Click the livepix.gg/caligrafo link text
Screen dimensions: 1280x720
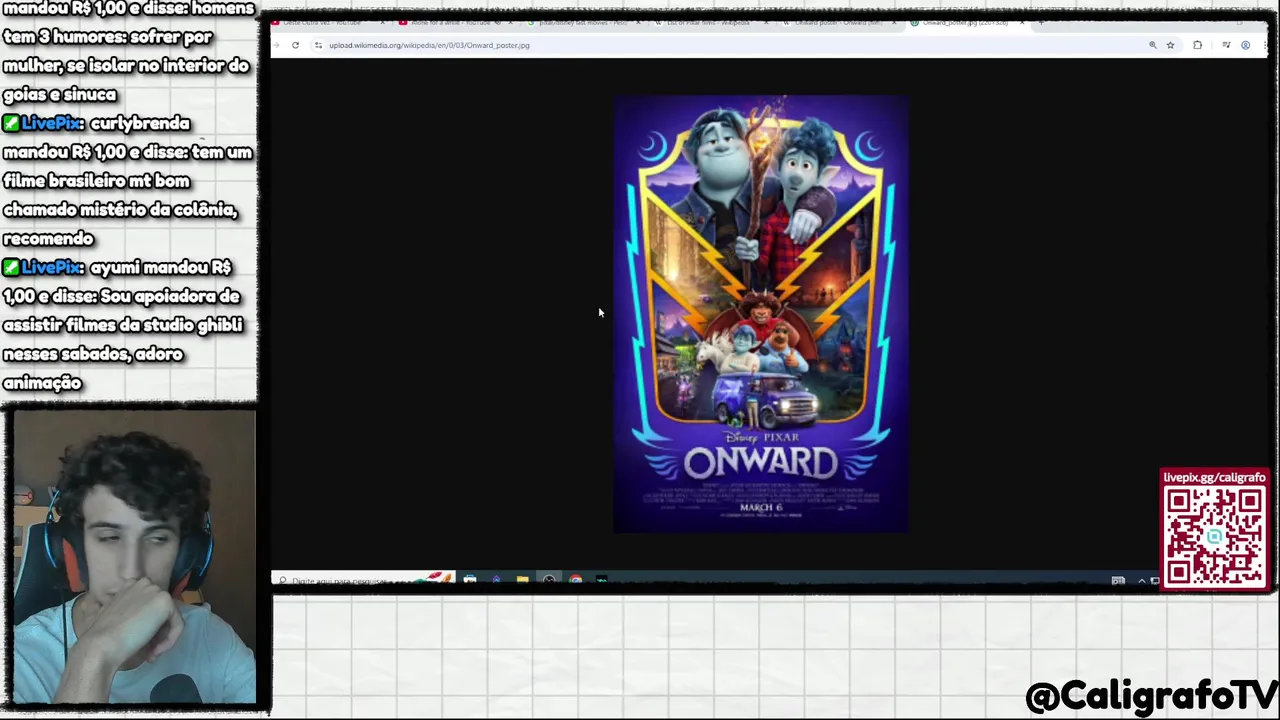1214,478
